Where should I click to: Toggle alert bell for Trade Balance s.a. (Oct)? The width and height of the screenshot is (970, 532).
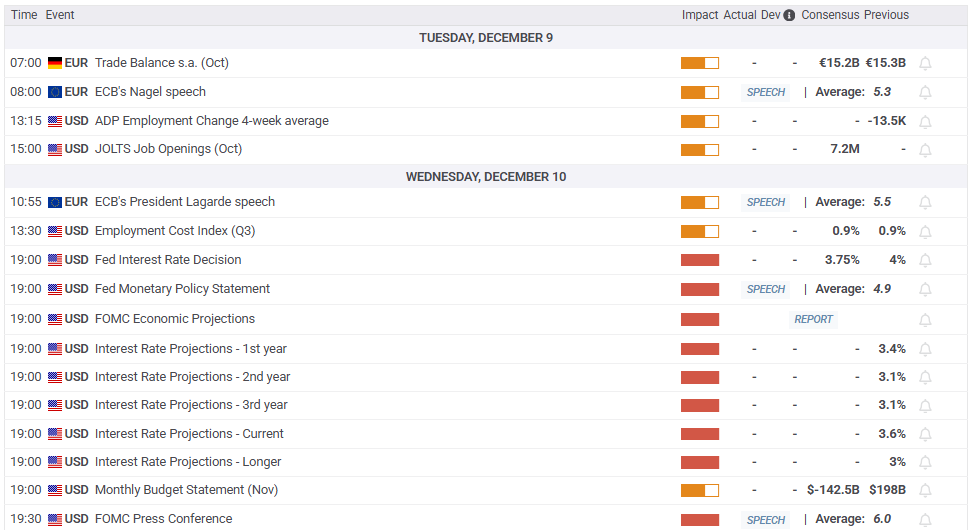pyautogui.click(x=925, y=63)
